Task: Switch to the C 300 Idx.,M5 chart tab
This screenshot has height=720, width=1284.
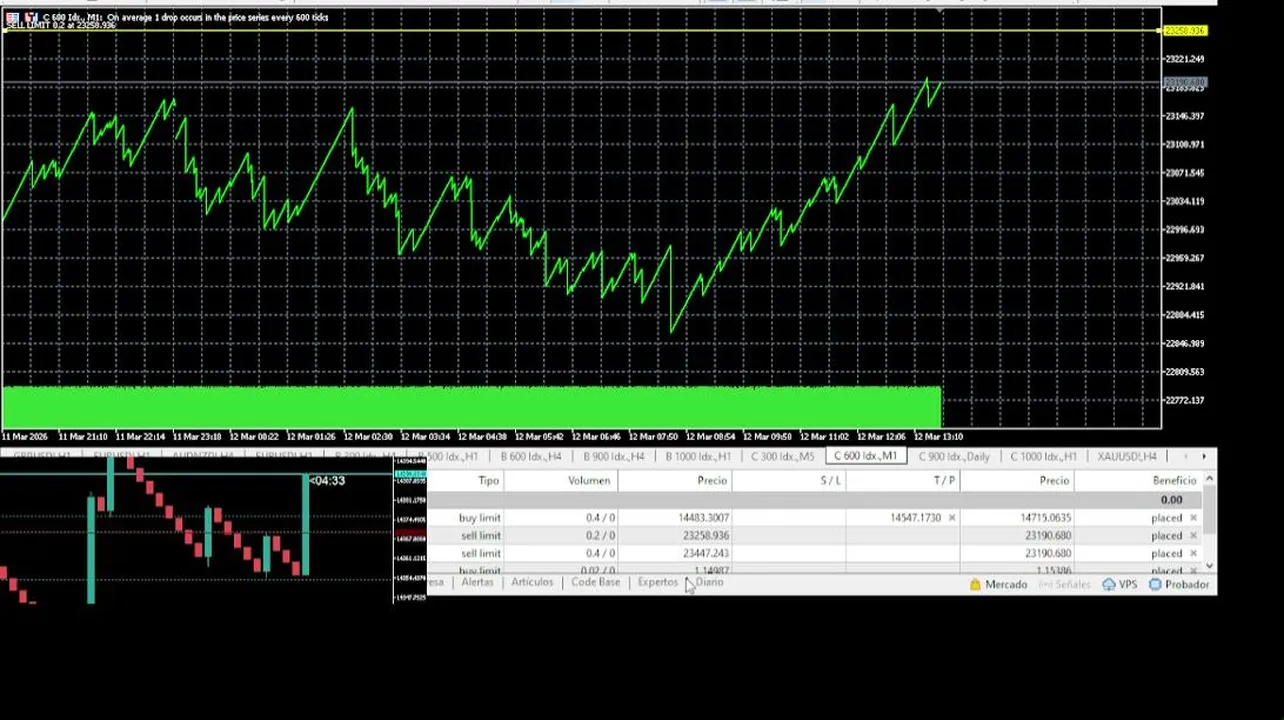Action: [x=782, y=457]
